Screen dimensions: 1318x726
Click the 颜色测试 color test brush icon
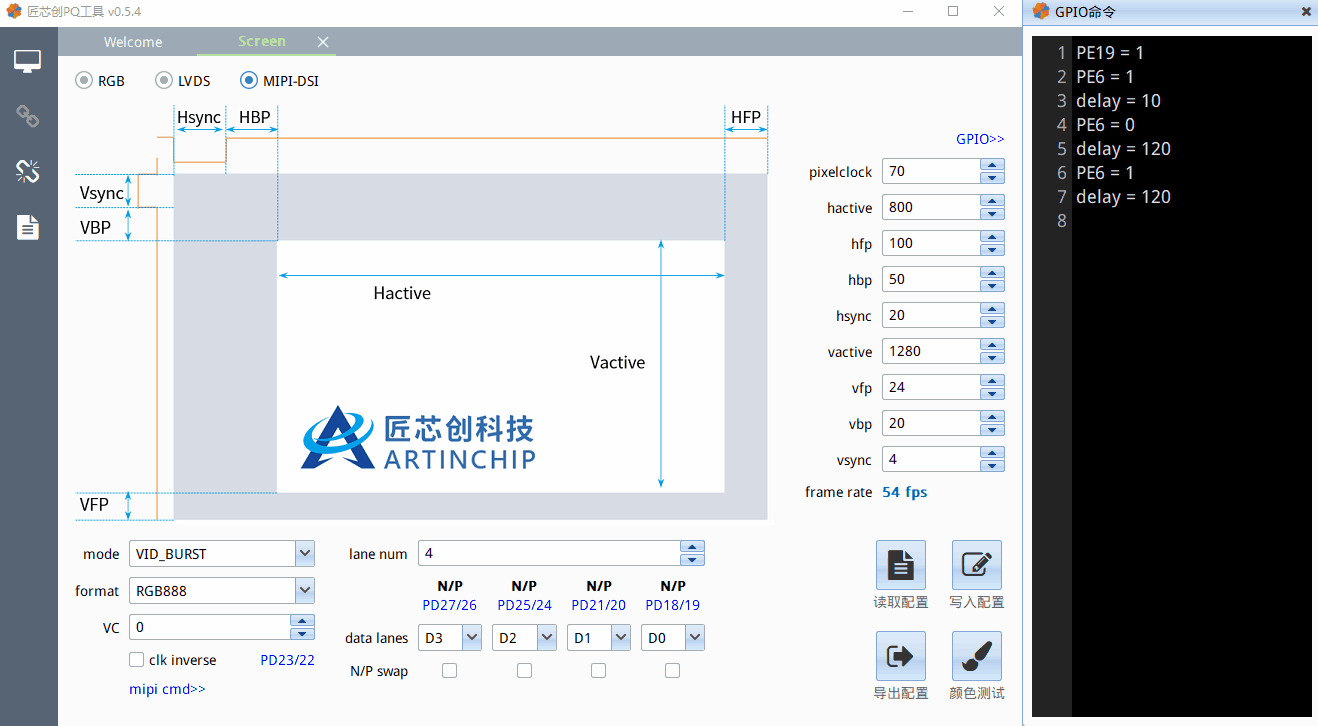click(977, 656)
